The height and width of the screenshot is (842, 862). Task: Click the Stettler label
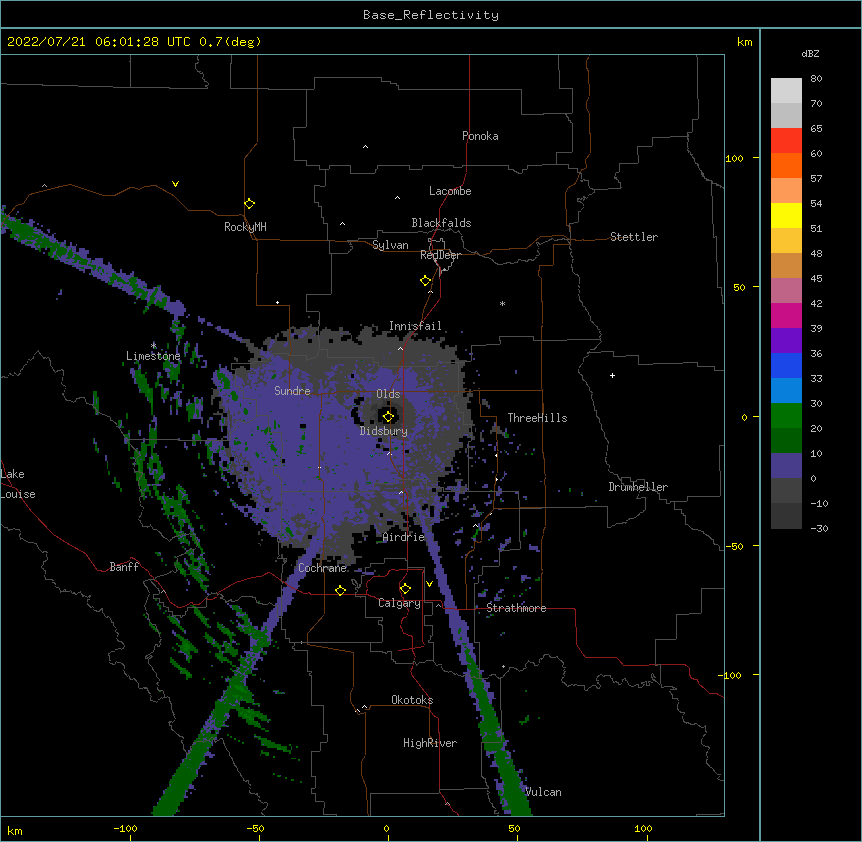634,237
